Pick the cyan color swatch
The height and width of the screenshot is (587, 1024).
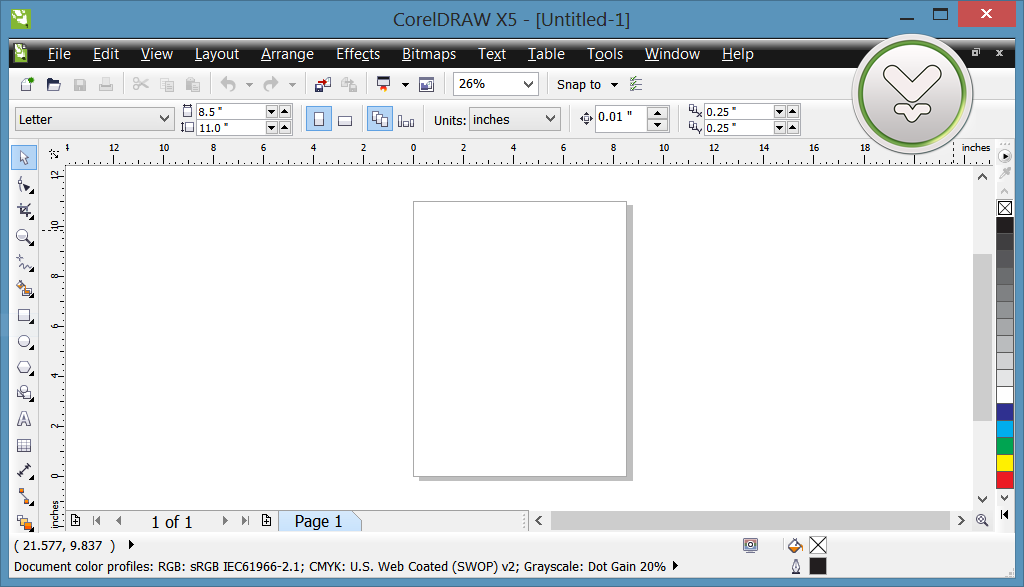click(x=1004, y=429)
